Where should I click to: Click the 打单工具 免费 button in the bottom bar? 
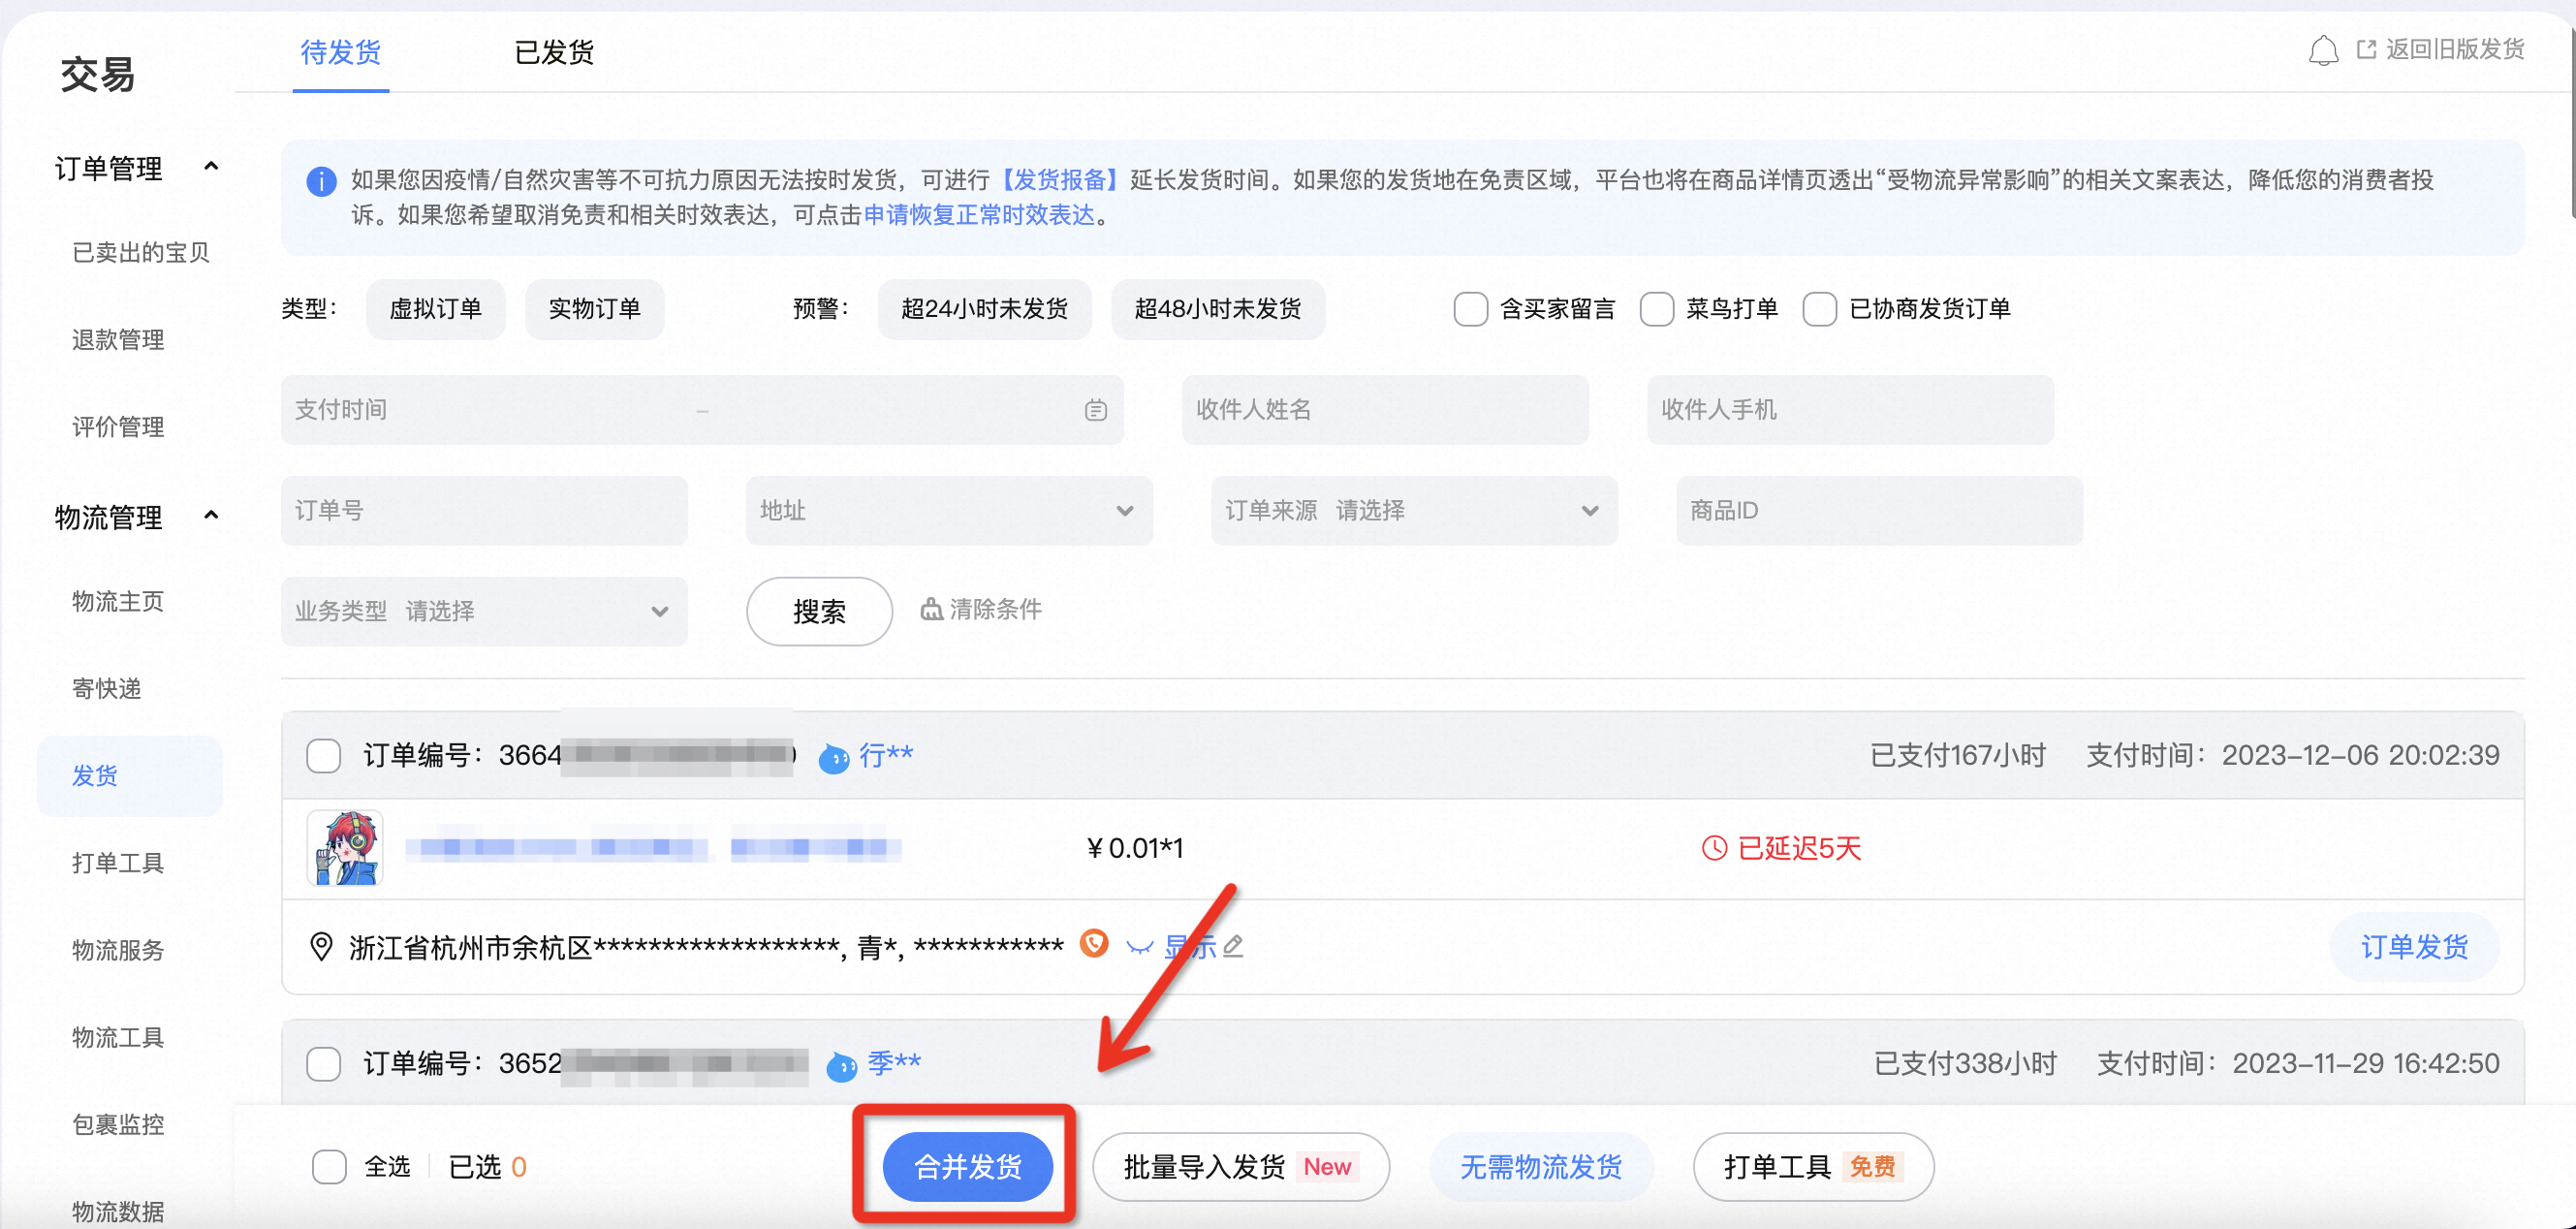pos(1813,1166)
